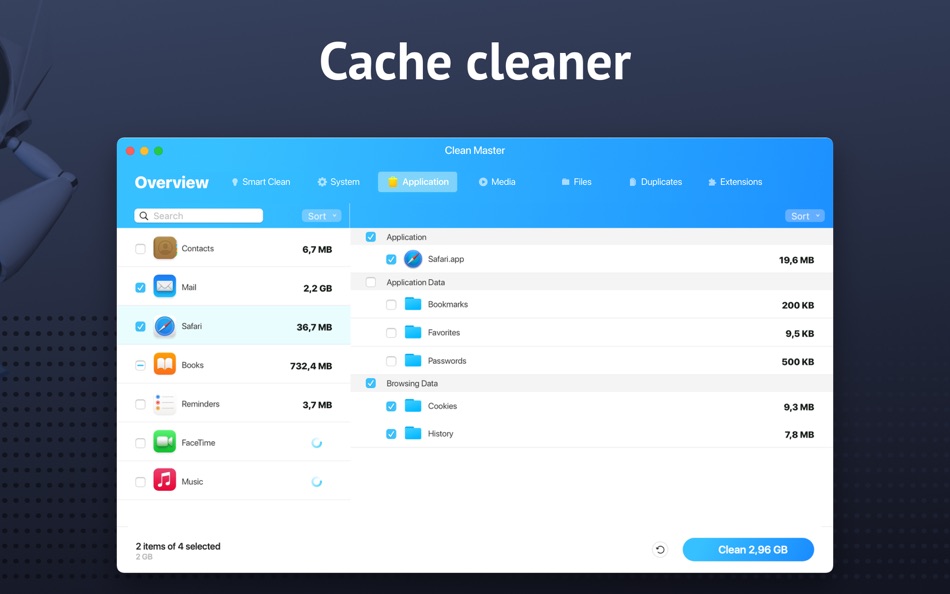950x594 pixels.
Task: Click the Reminders app icon
Action: point(165,404)
